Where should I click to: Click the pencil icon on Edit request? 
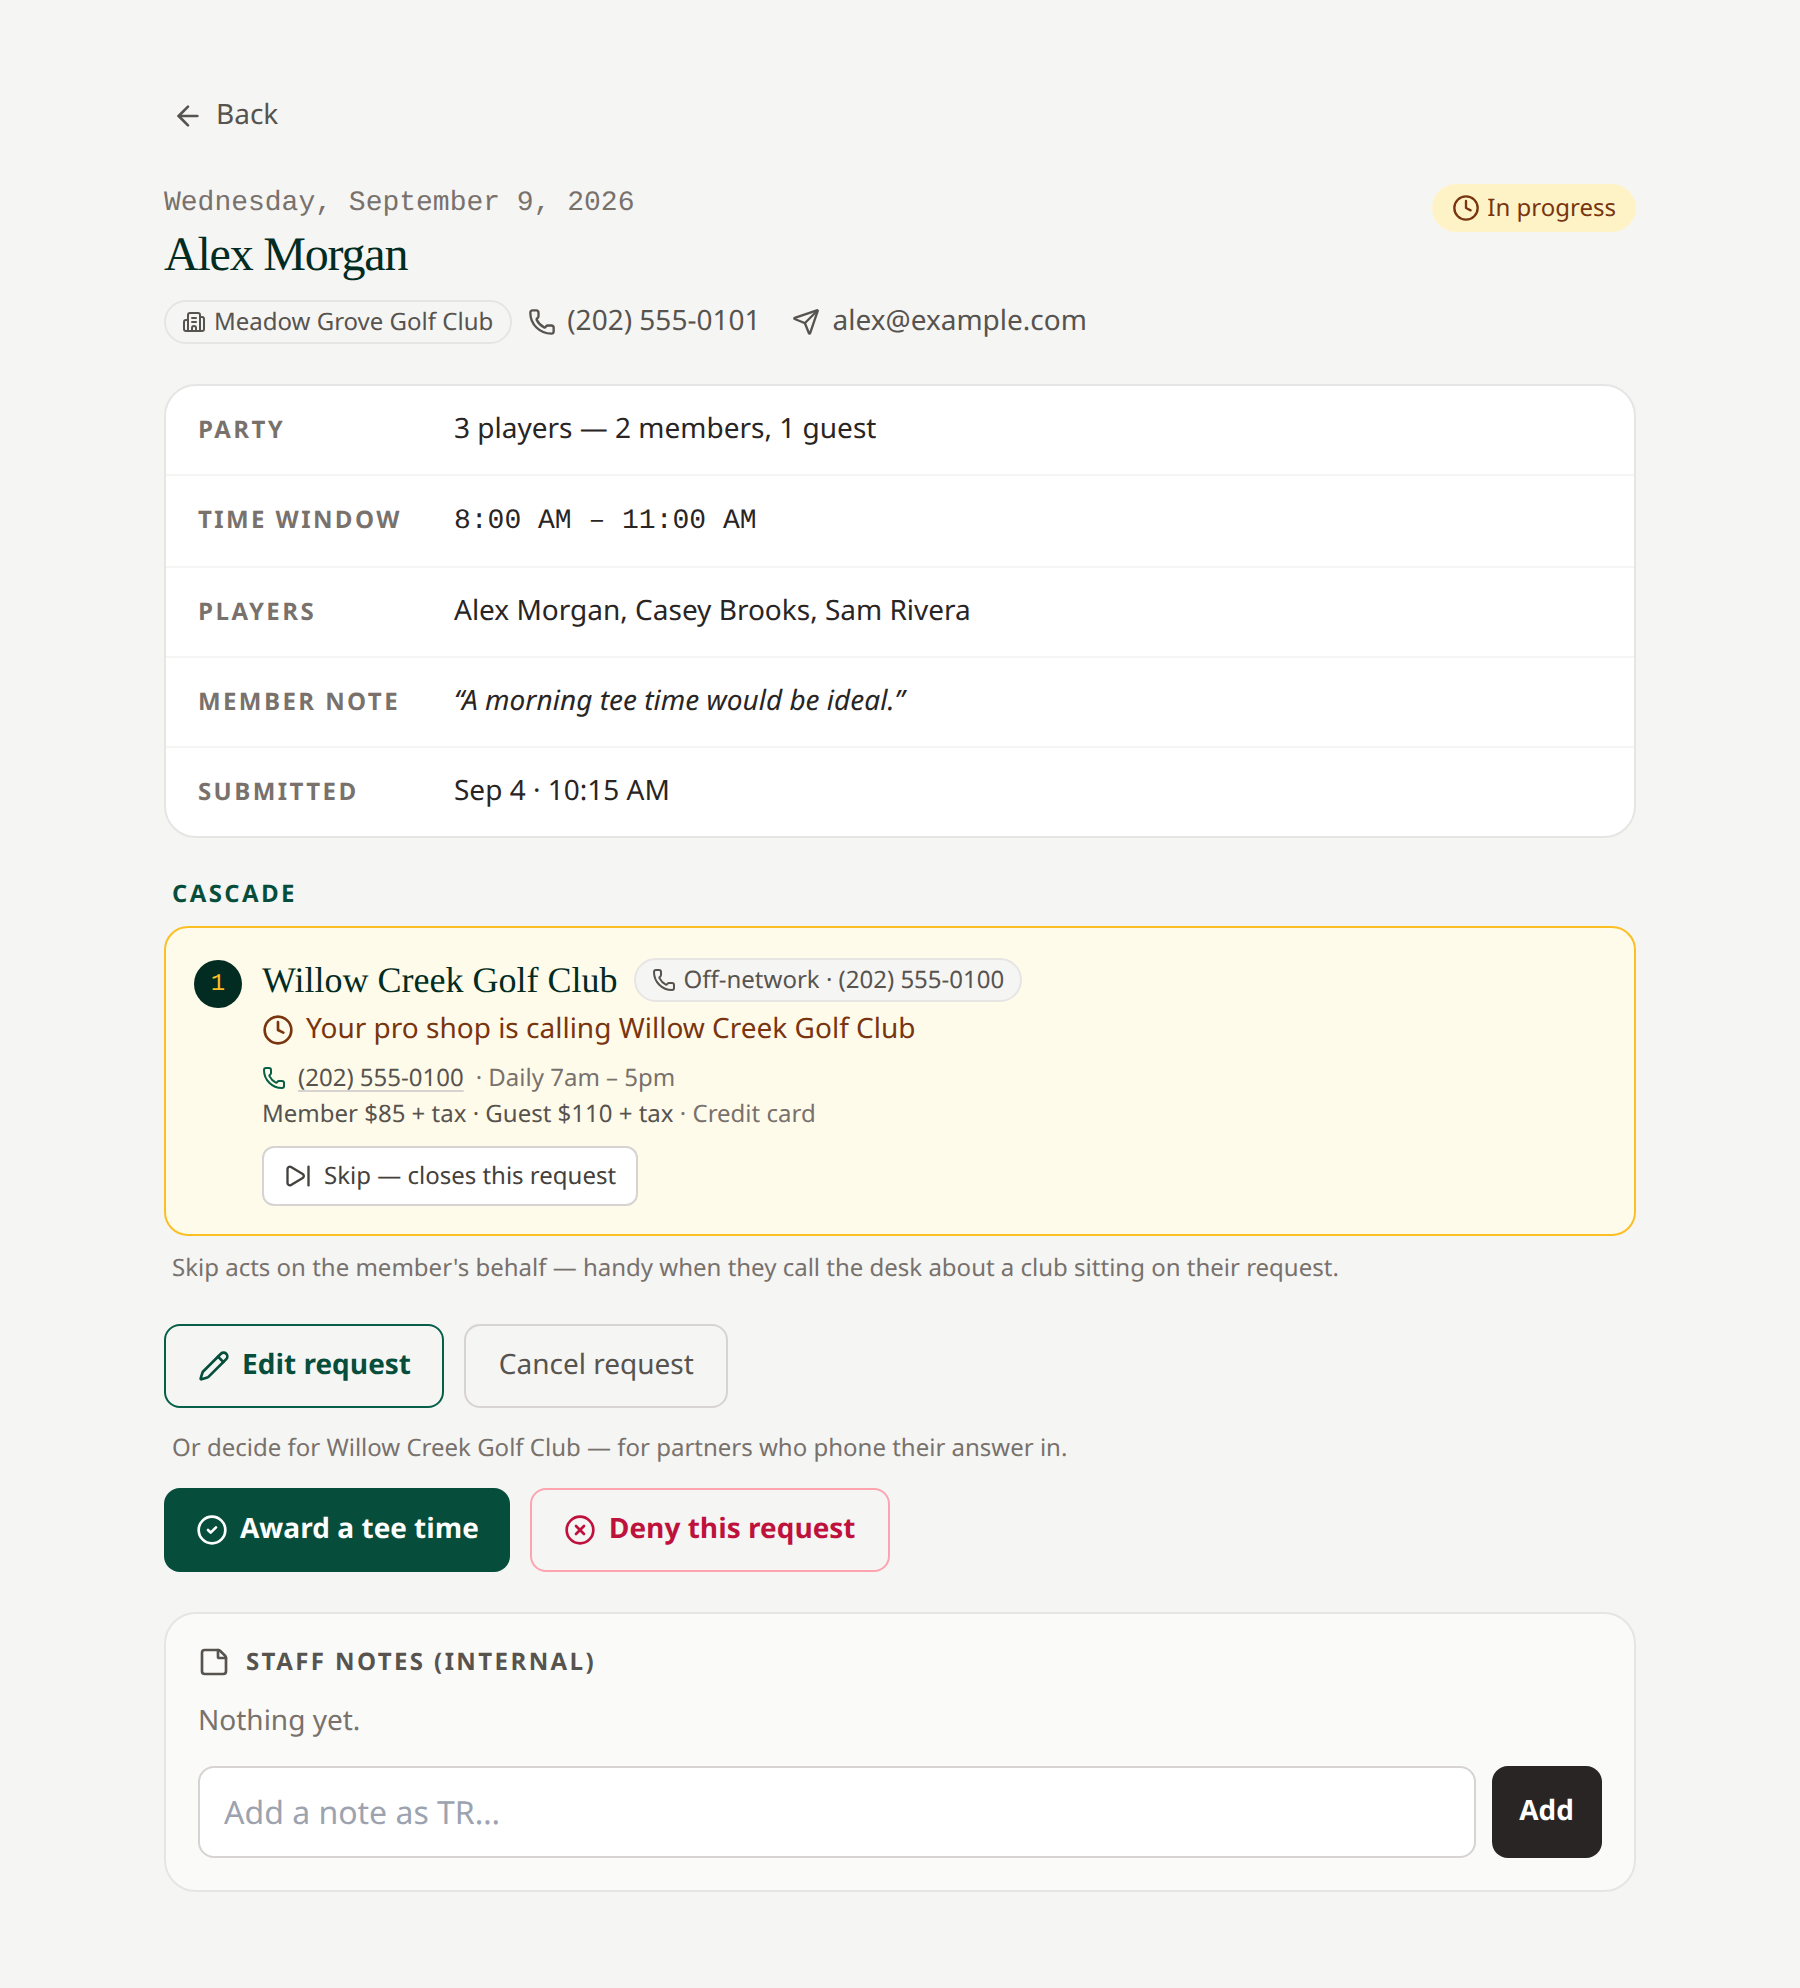pyautogui.click(x=214, y=1366)
